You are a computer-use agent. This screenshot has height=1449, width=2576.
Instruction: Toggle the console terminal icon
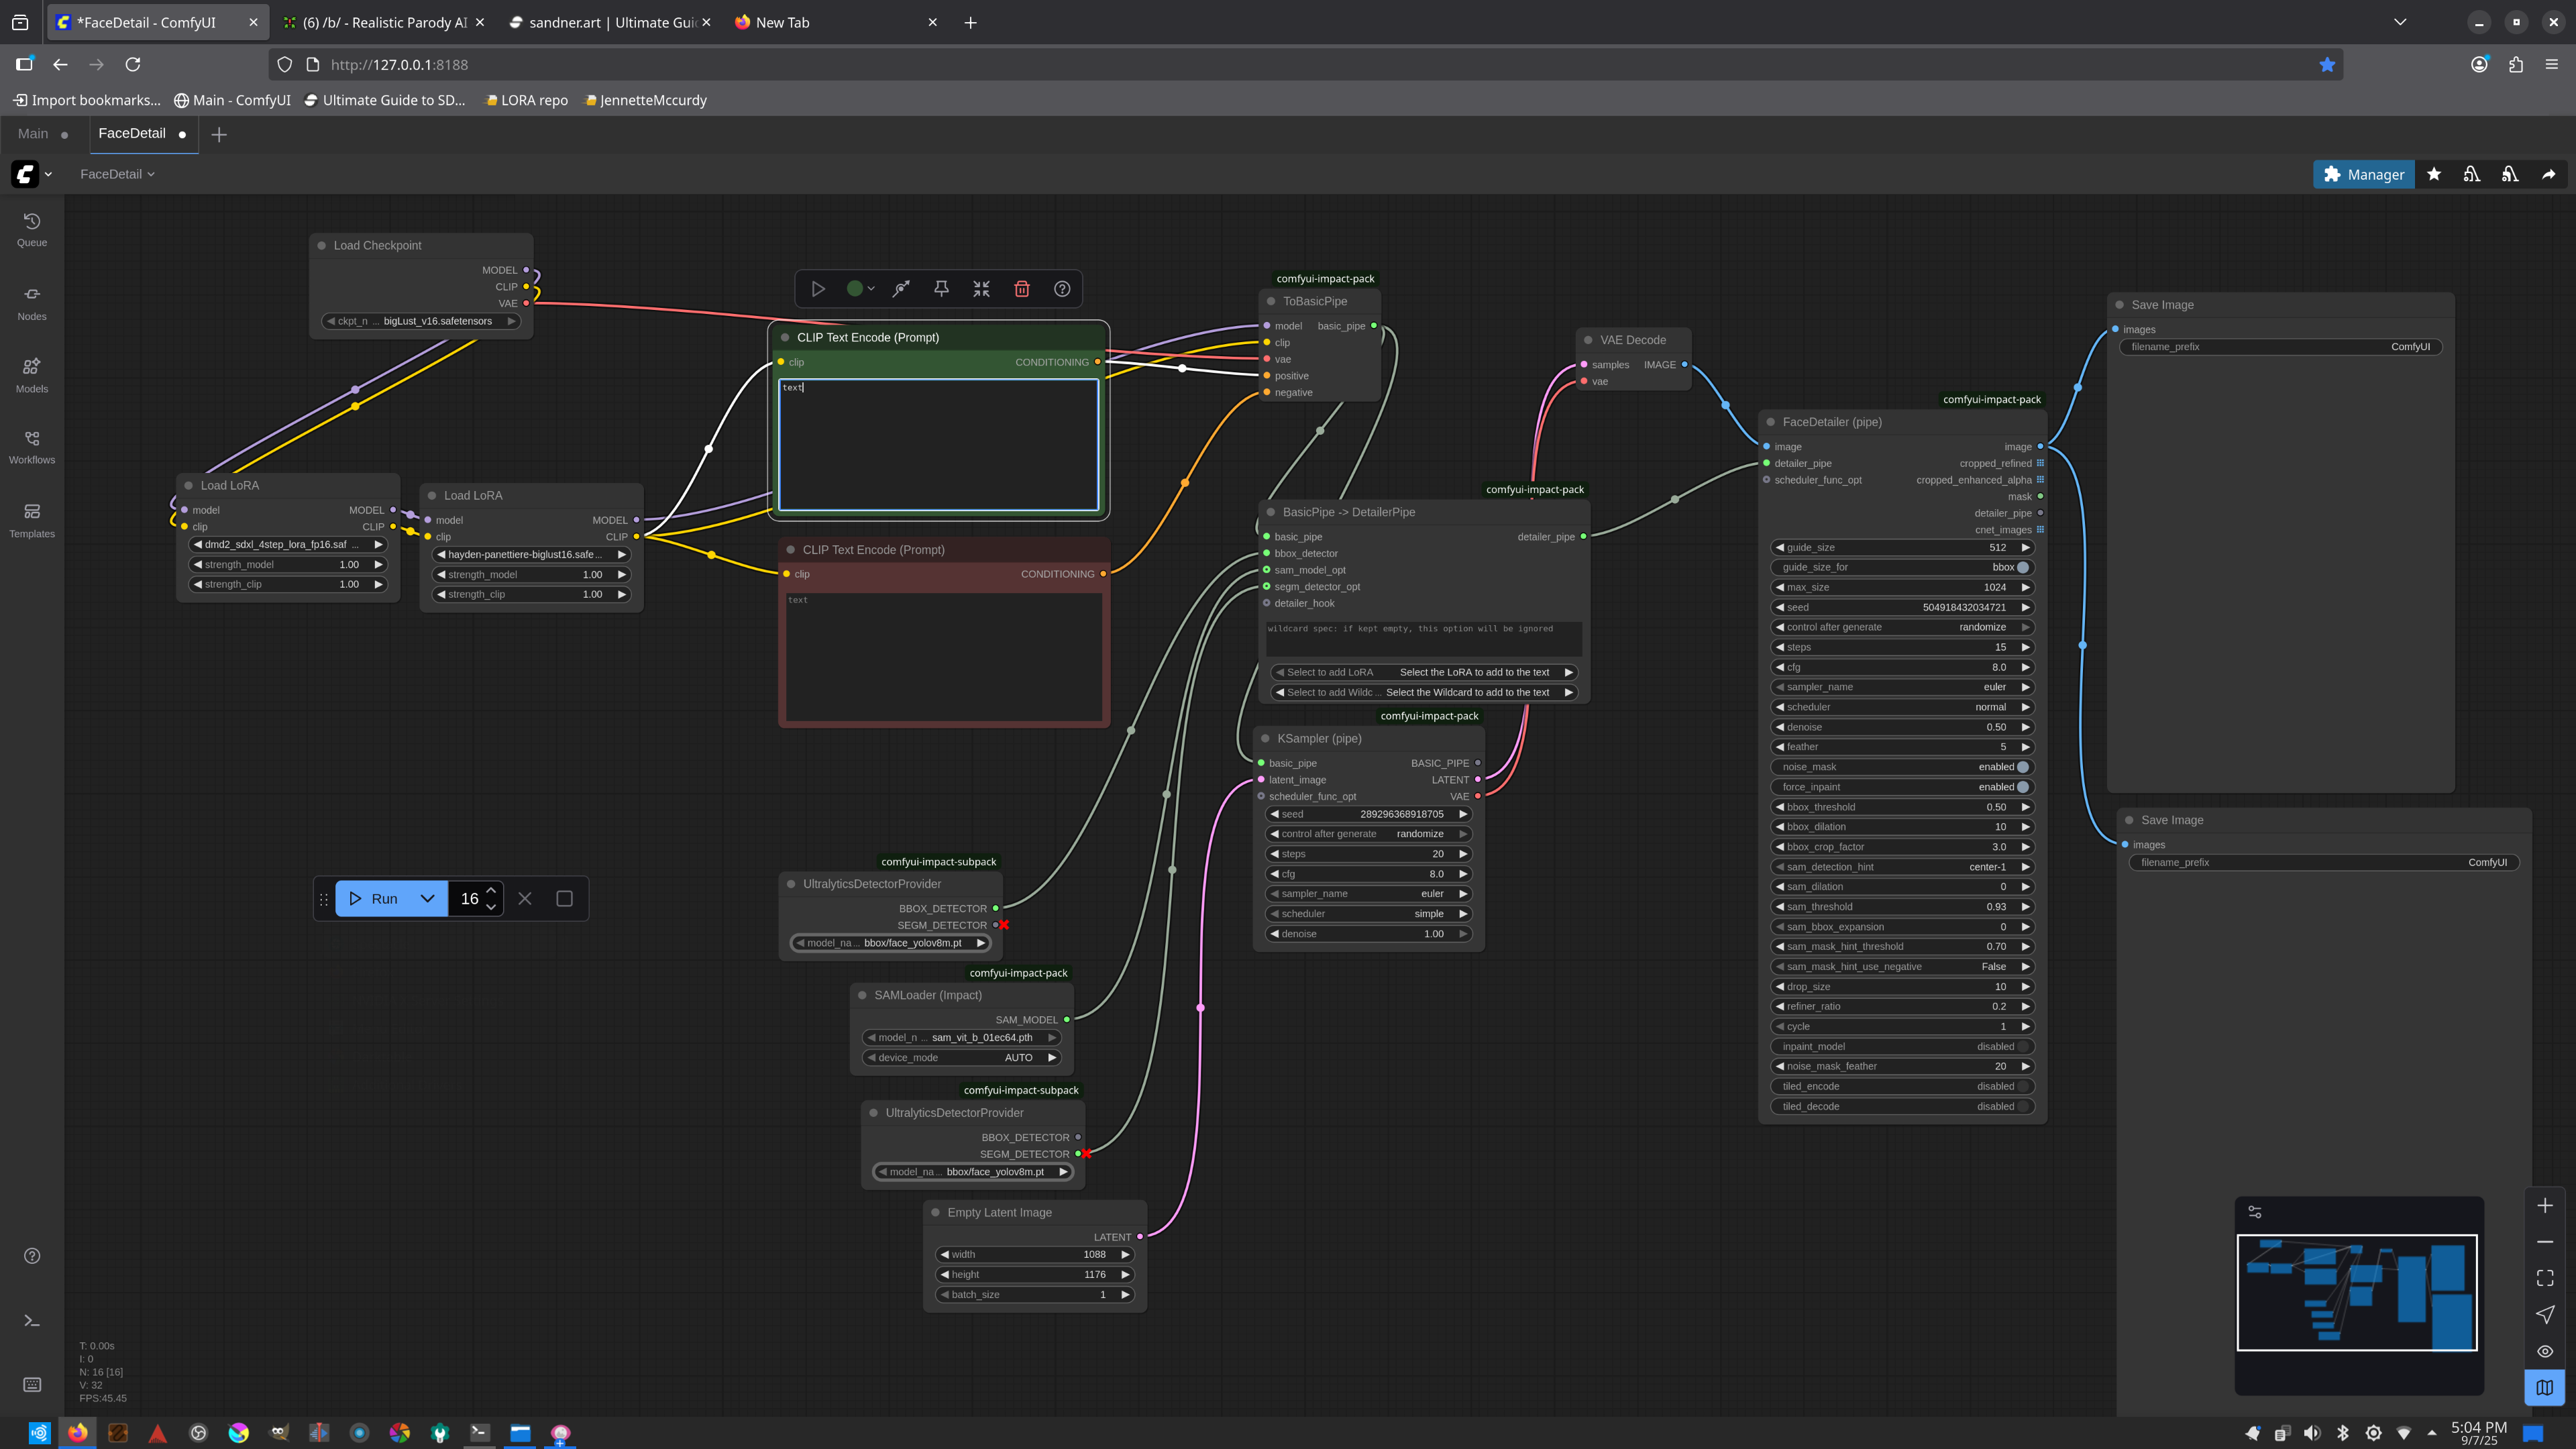(x=32, y=1321)
